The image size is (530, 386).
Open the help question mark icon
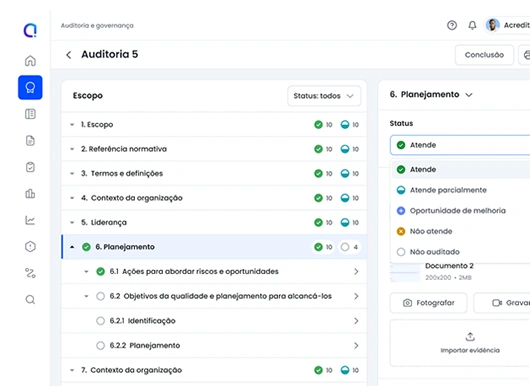452,25
